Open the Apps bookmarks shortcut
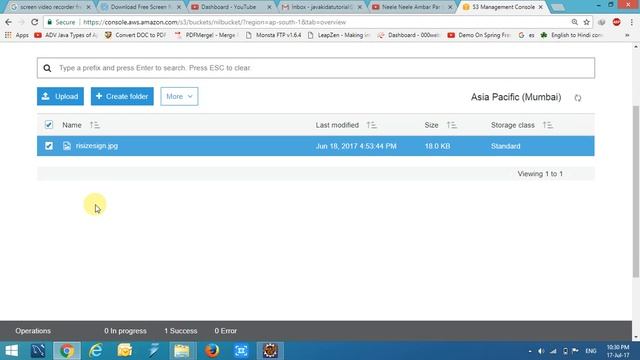 pyautogui.click(x=17, y=35)
